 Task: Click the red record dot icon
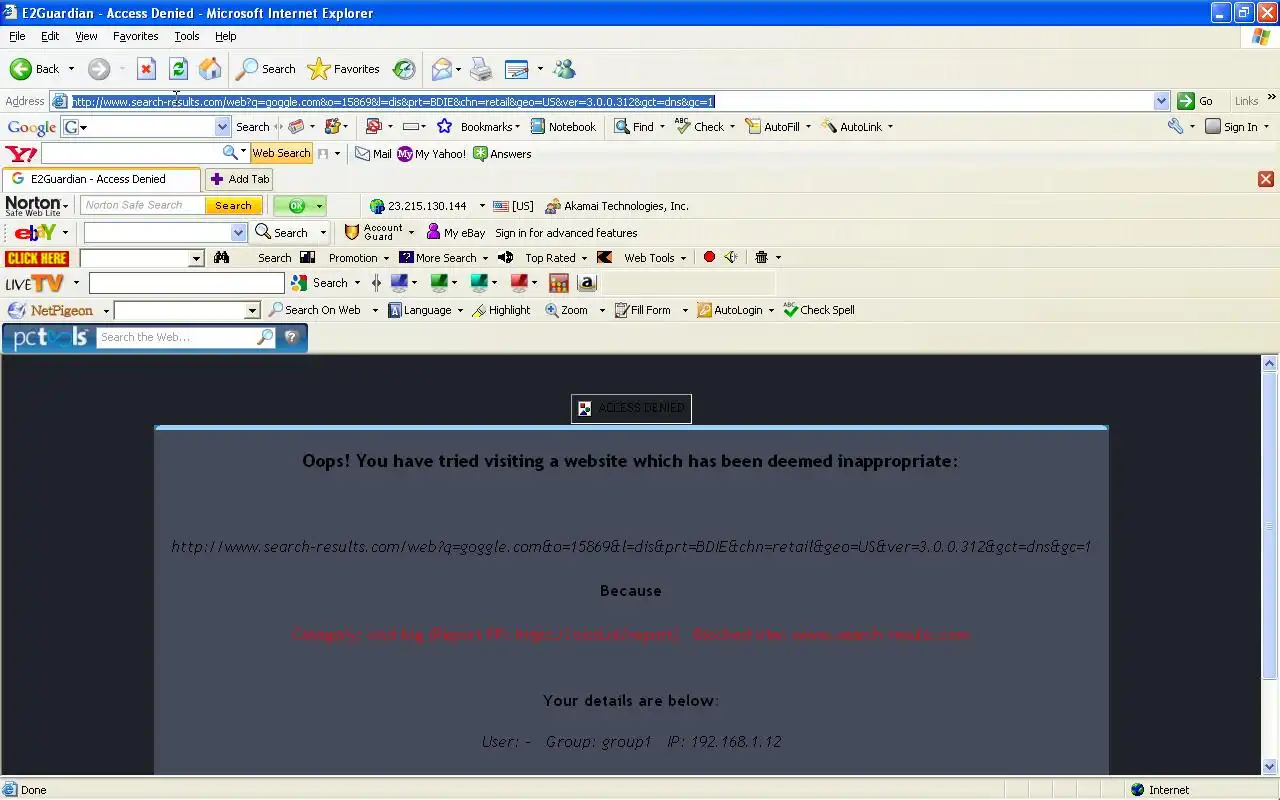coord(709,258)
